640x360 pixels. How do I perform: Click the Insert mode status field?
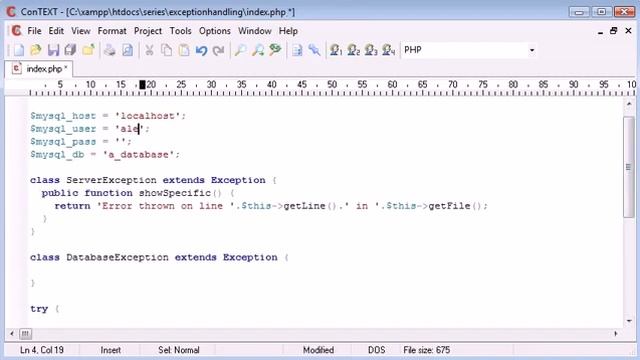tap(110, 350)
